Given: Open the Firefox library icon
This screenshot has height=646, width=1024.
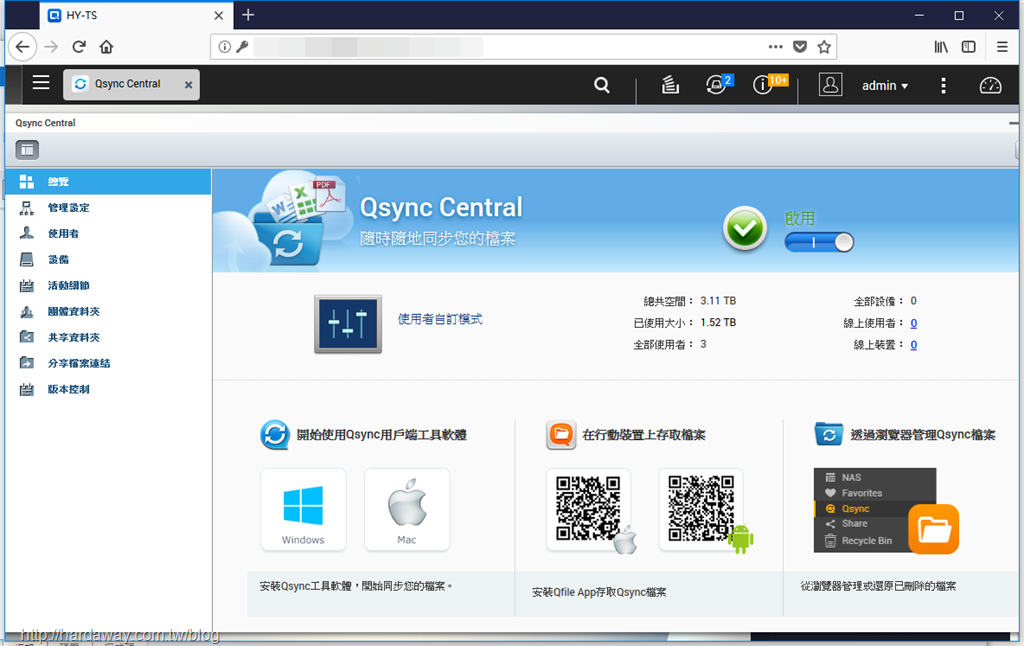Looking at the screenshot, I should click(x=940, y=47).
